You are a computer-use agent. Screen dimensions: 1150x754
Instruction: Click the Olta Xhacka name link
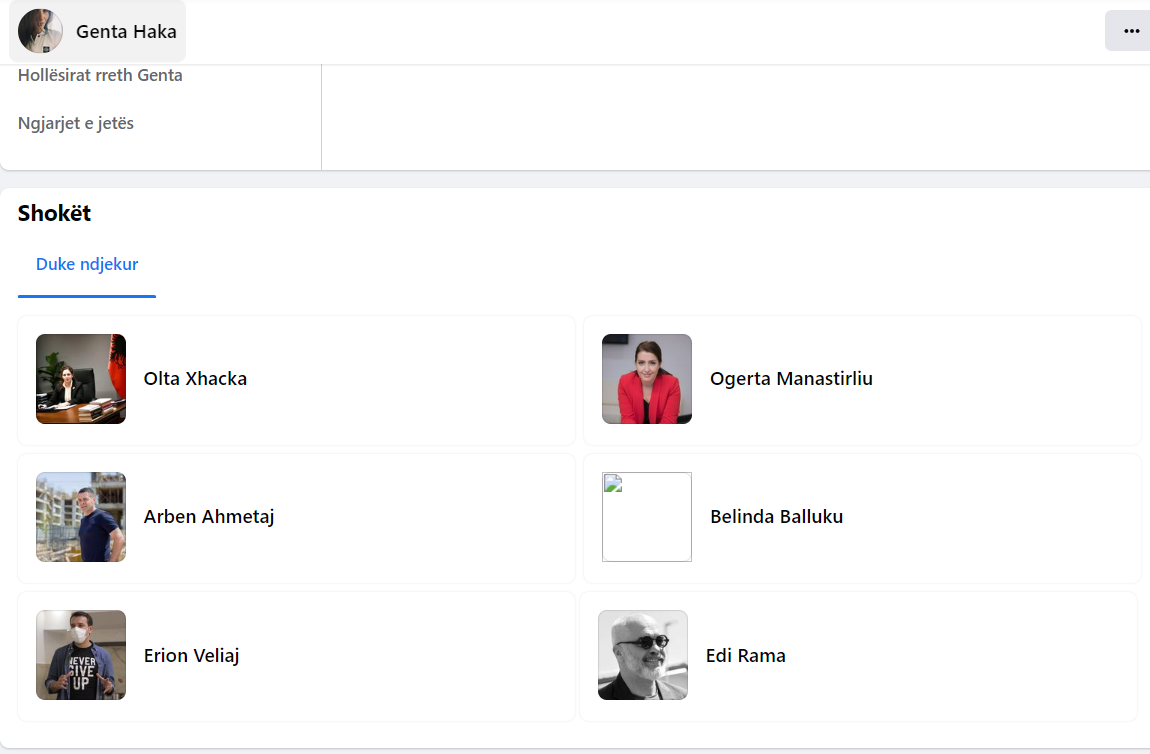point(195,379)
